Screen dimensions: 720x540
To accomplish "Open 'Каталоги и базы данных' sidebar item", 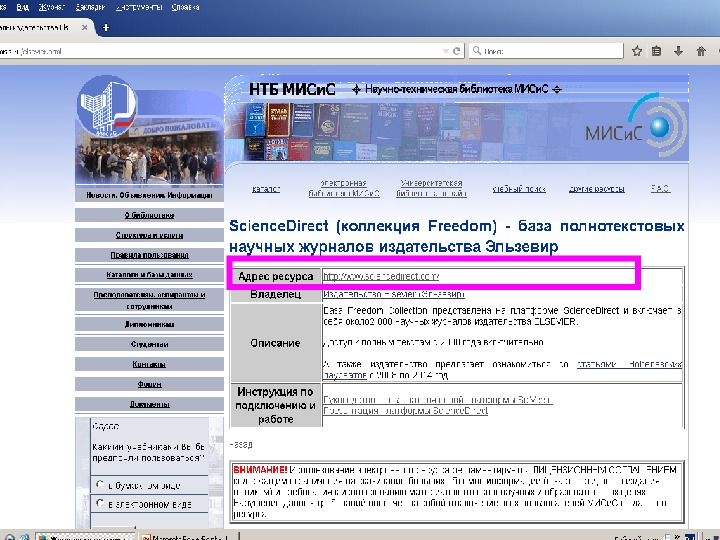I will pyautogui.click(x=149, y=275).
